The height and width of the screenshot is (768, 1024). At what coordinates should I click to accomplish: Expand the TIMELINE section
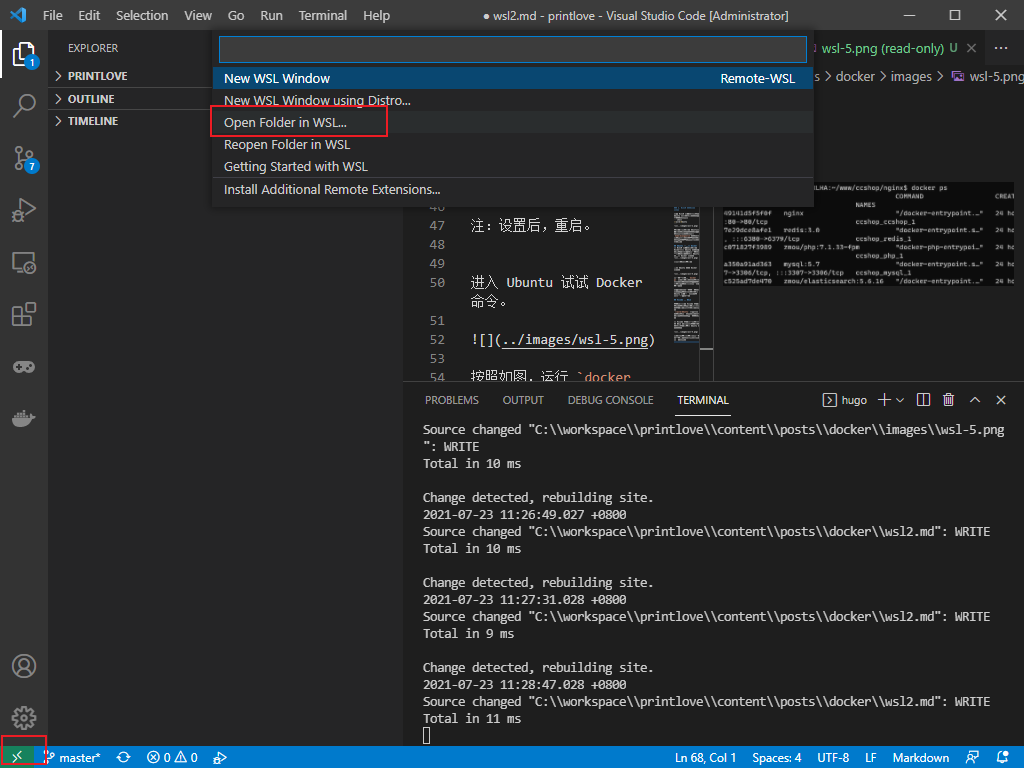point(92,121)
